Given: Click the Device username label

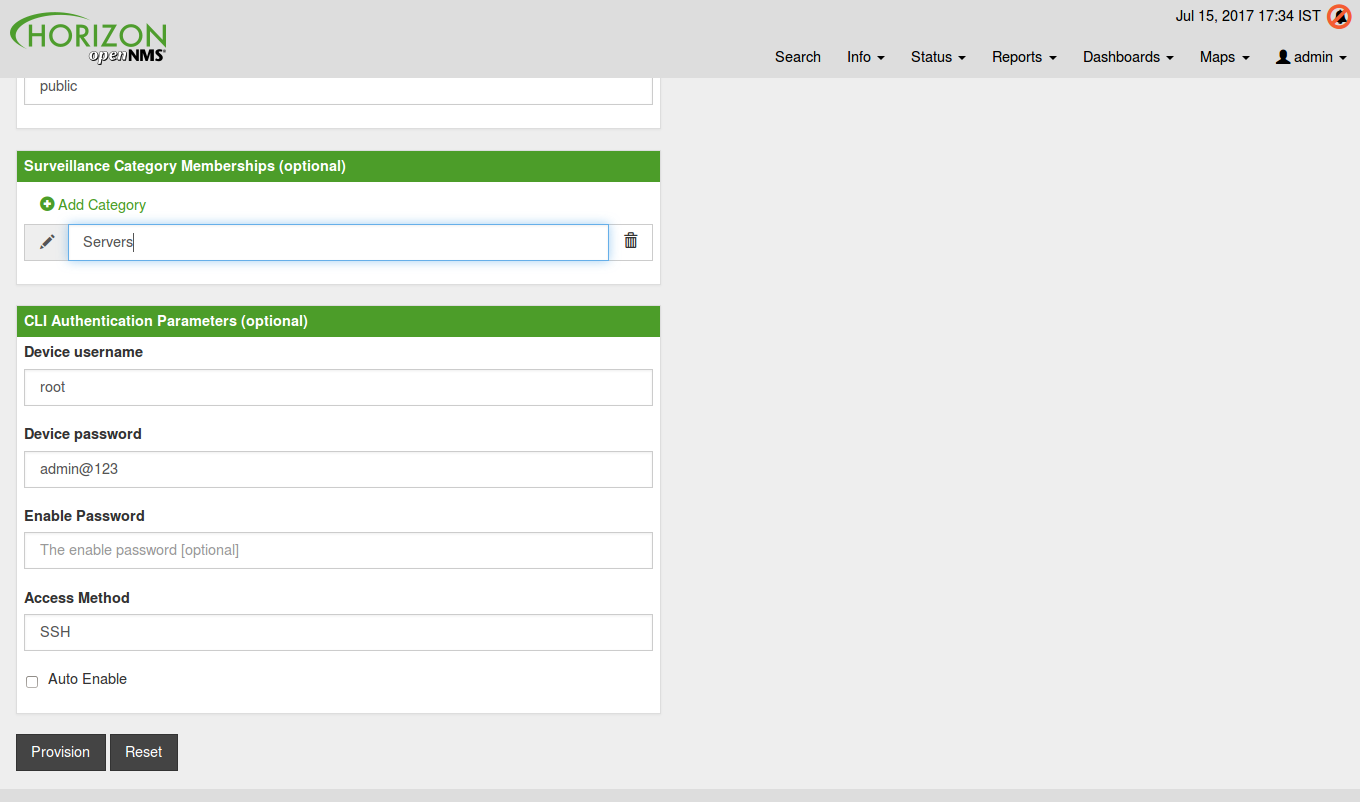Looking at the screenshot, I should coord(83,352).
